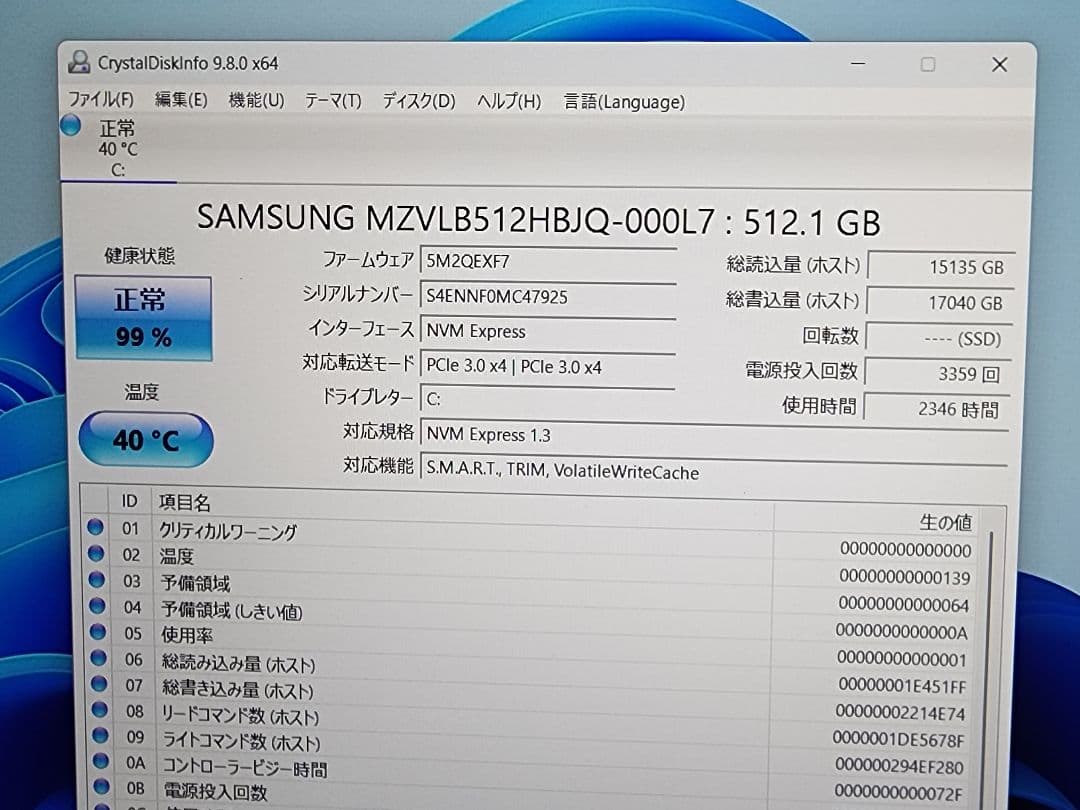Screen dimensions: 1080x810
Task: Open the ファイル(F) menu
Action: click(x=101, y=99)
